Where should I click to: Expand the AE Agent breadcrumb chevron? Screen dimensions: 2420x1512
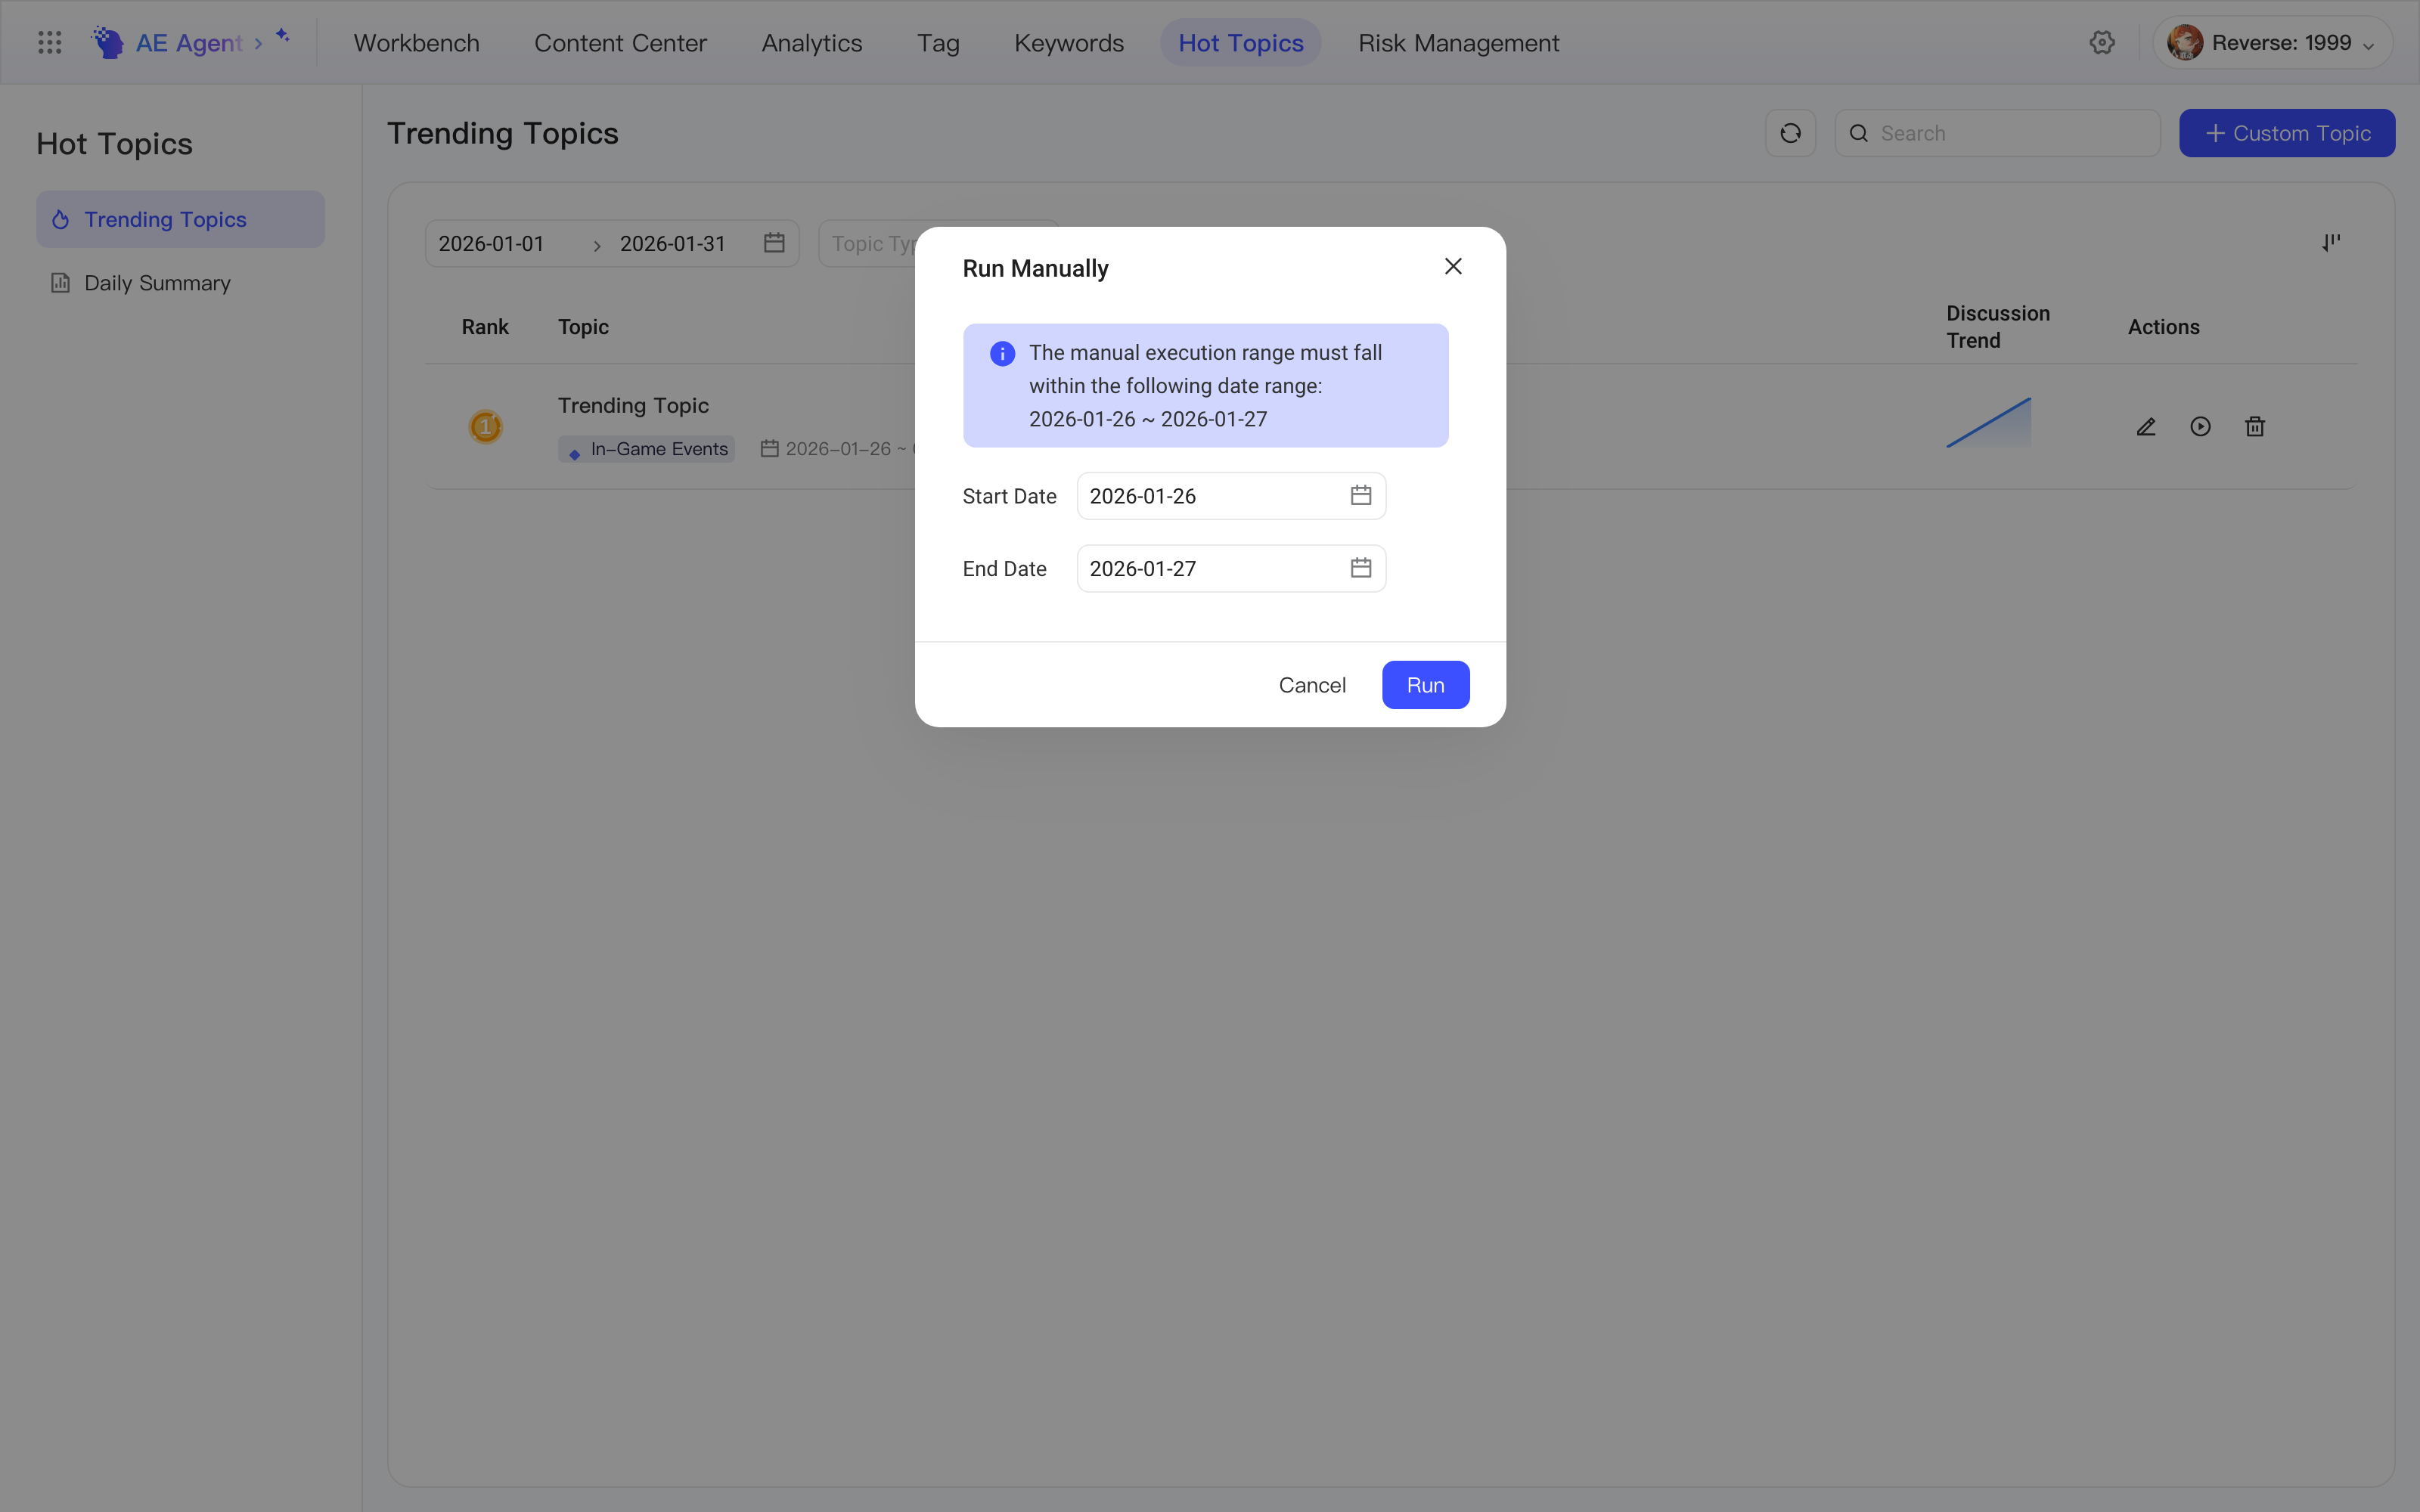pos(258,44)
